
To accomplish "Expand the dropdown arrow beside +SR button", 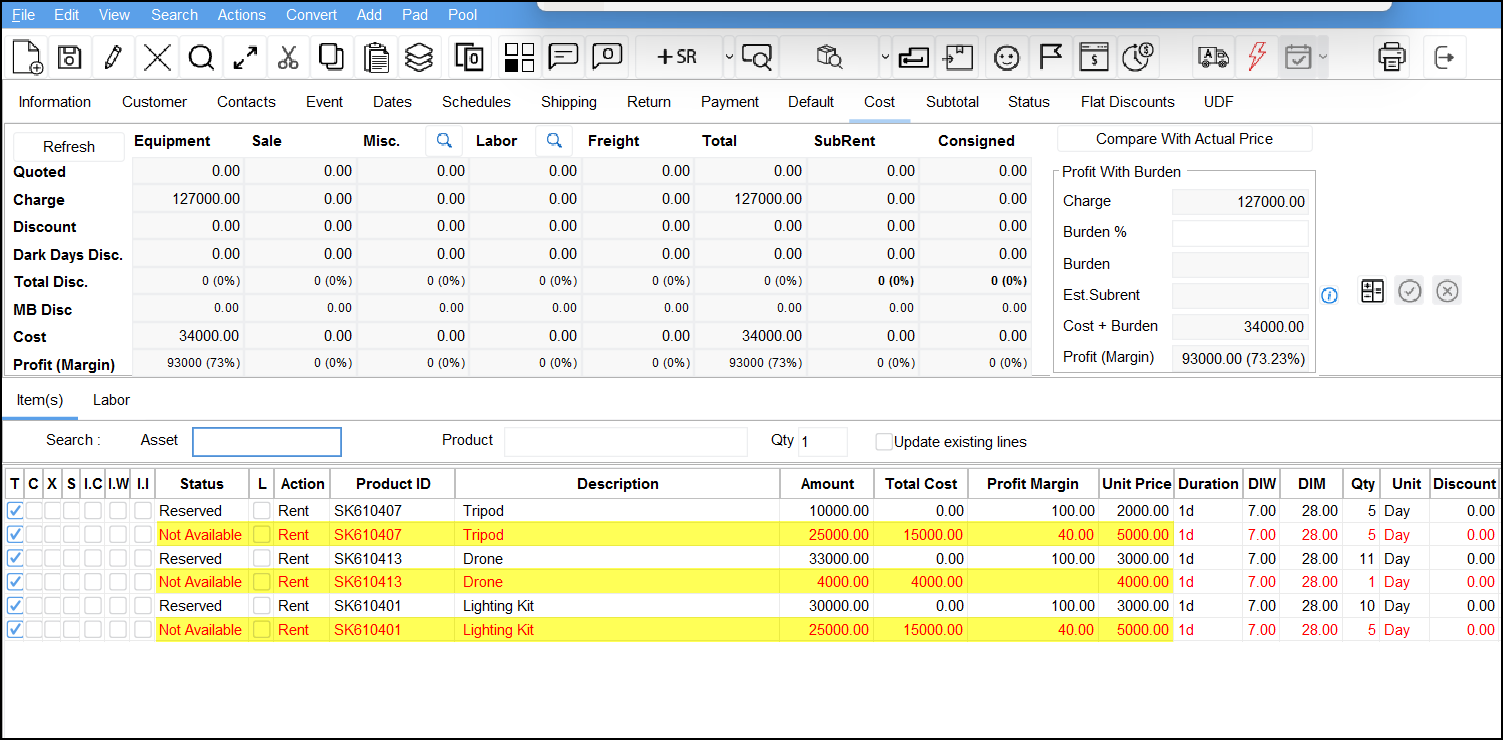I will point(729,57).
